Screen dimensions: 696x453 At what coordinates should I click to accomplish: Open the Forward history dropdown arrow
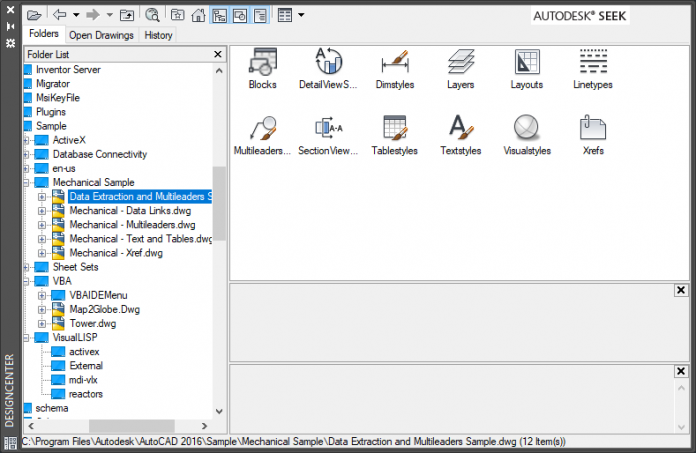tap(110, 15)
